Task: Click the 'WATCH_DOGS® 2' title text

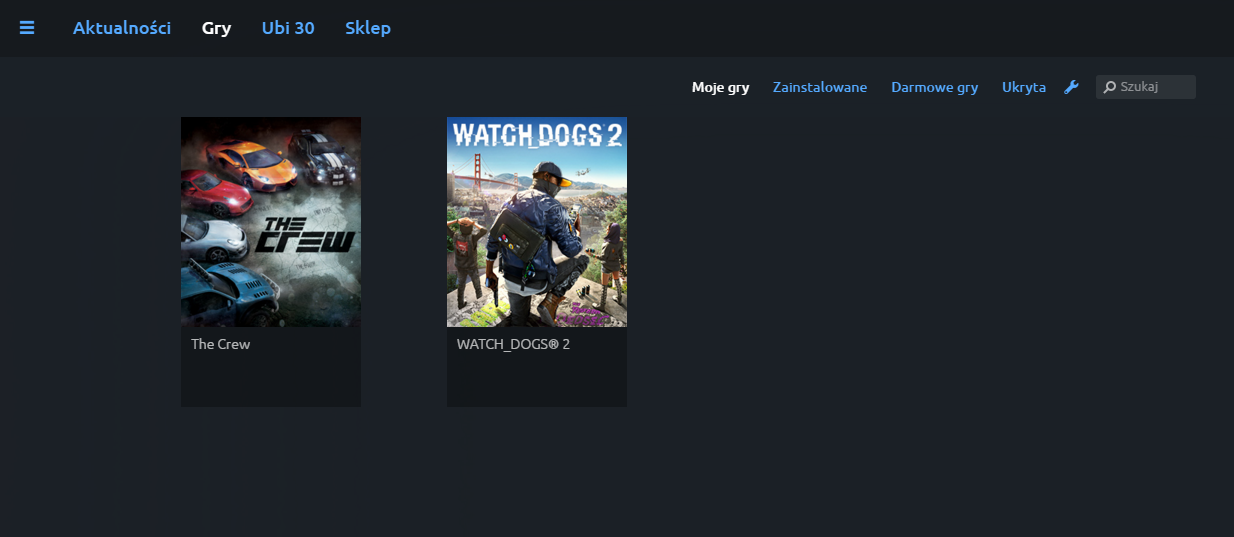Action: pyautogui.click(x=513, y=344)
